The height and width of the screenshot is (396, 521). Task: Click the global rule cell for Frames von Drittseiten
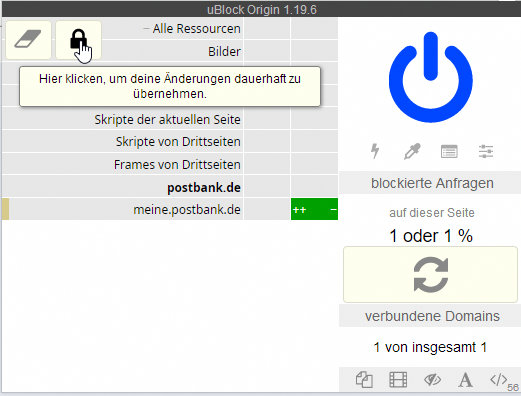[x=267, y=164]
